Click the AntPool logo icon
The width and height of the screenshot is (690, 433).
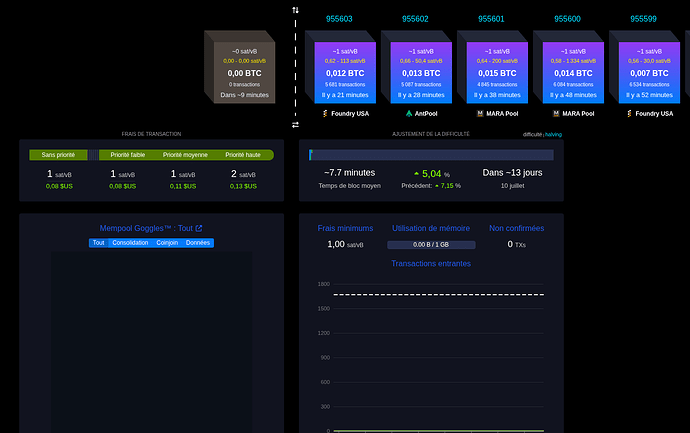coord(409,114)
